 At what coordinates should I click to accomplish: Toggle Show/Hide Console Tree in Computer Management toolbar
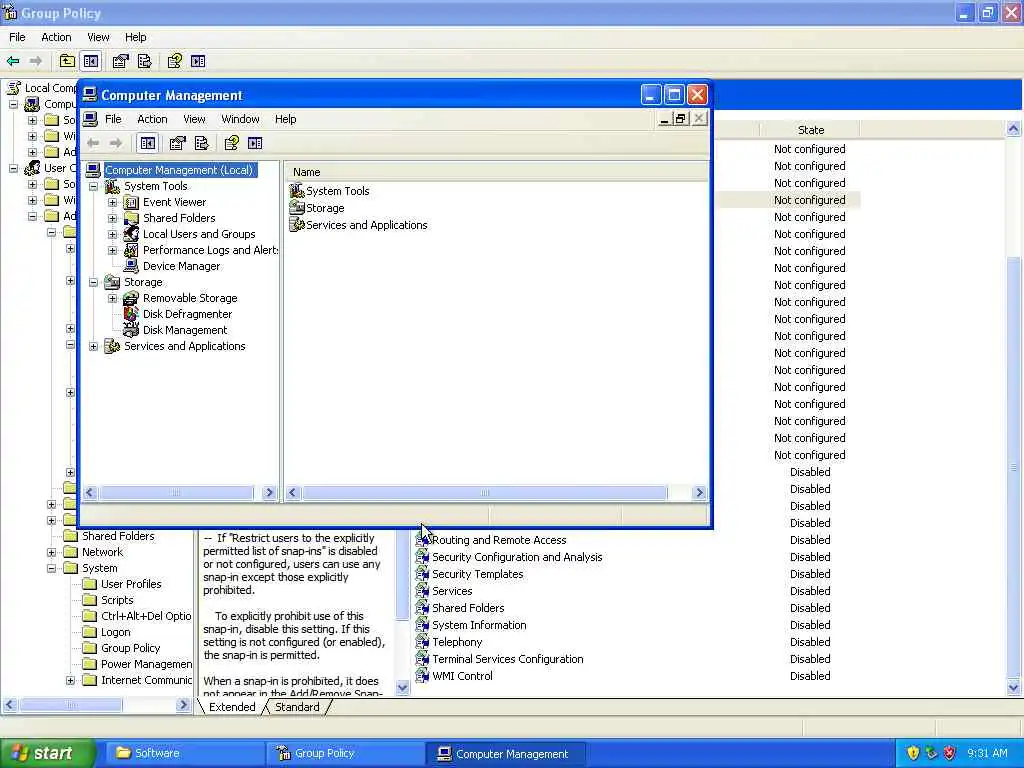(148, 143)
